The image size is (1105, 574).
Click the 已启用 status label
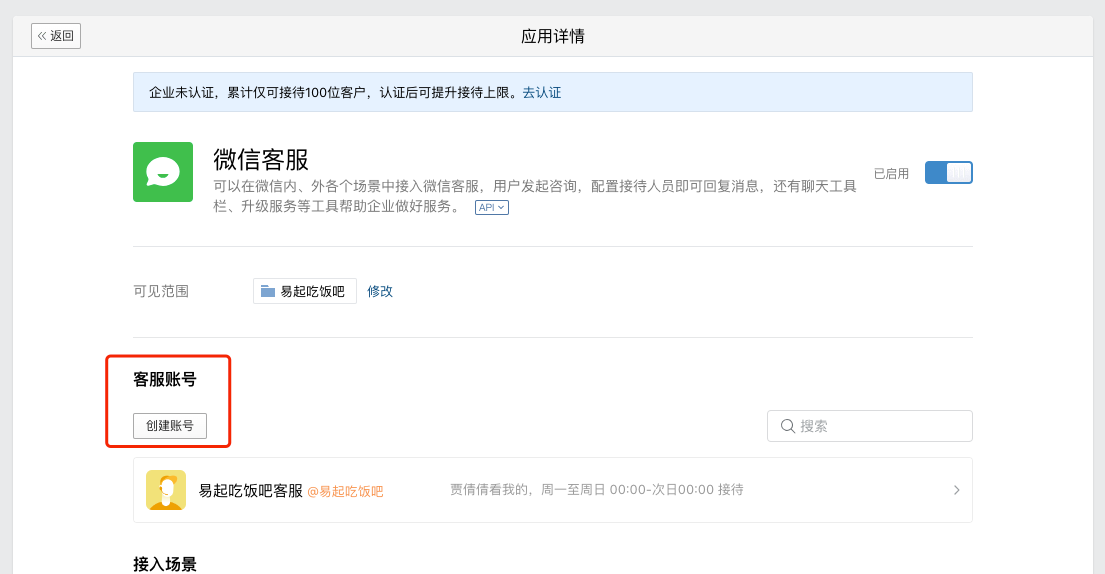[891, 173]
